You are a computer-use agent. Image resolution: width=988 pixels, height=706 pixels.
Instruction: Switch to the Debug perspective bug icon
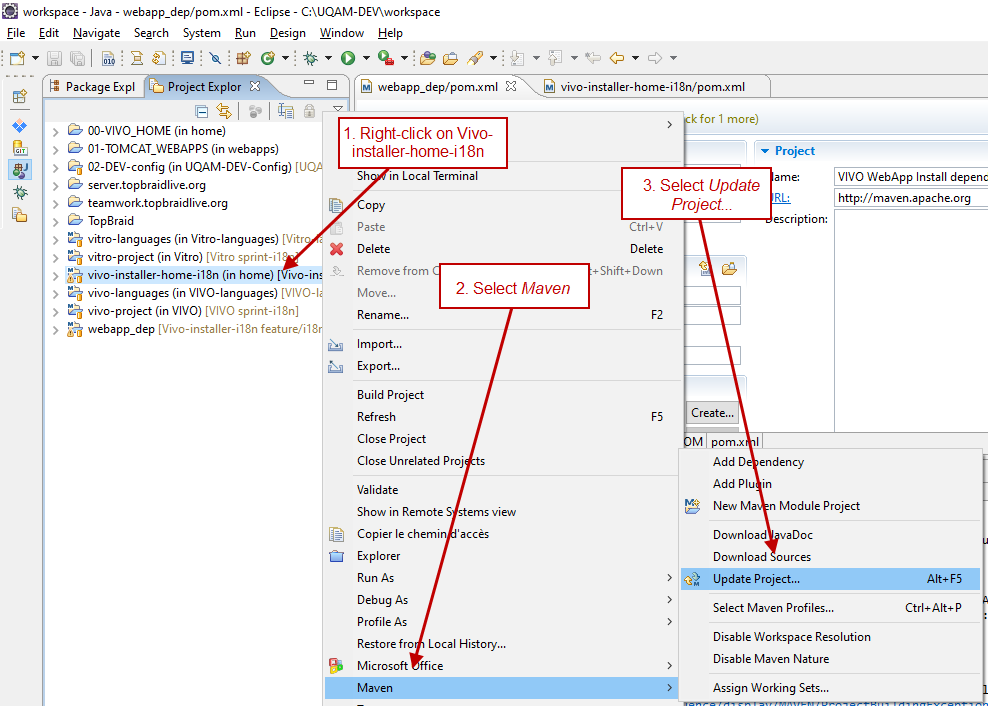[20, 192]
